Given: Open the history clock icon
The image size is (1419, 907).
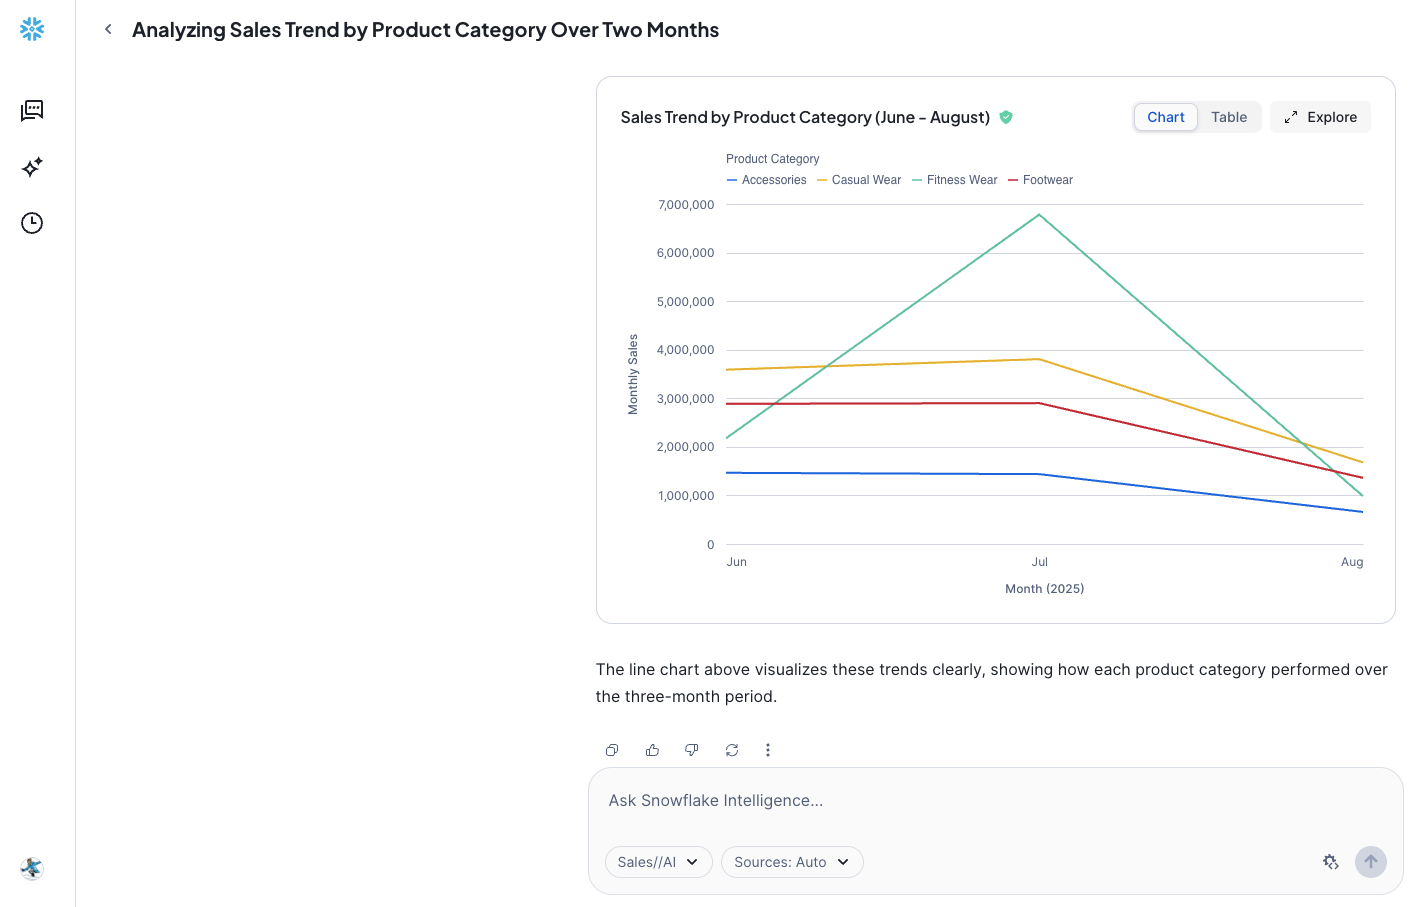Looking at the screenshot, I should [x=32, y=223].
